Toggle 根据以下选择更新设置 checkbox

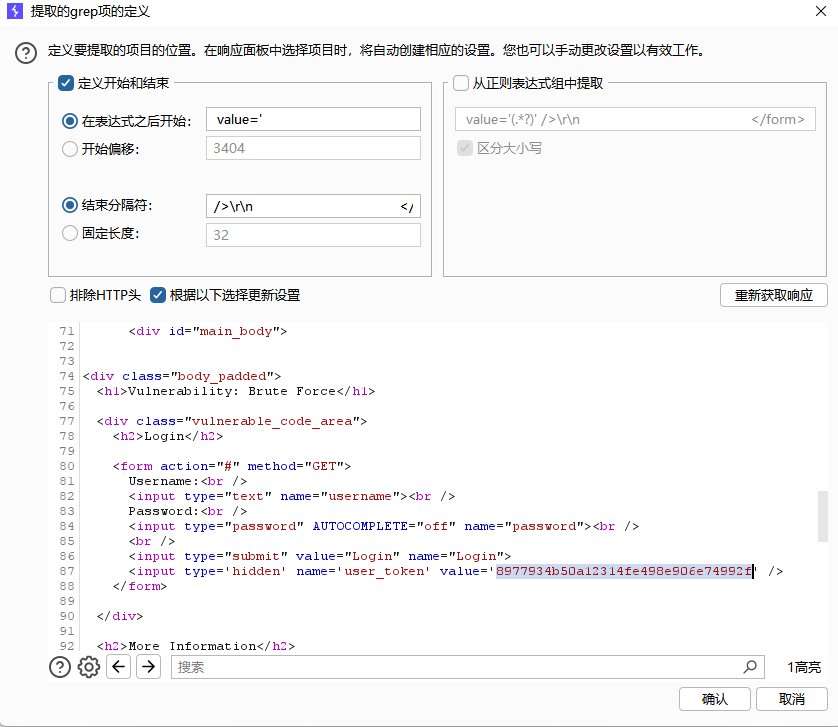point(158,295)
